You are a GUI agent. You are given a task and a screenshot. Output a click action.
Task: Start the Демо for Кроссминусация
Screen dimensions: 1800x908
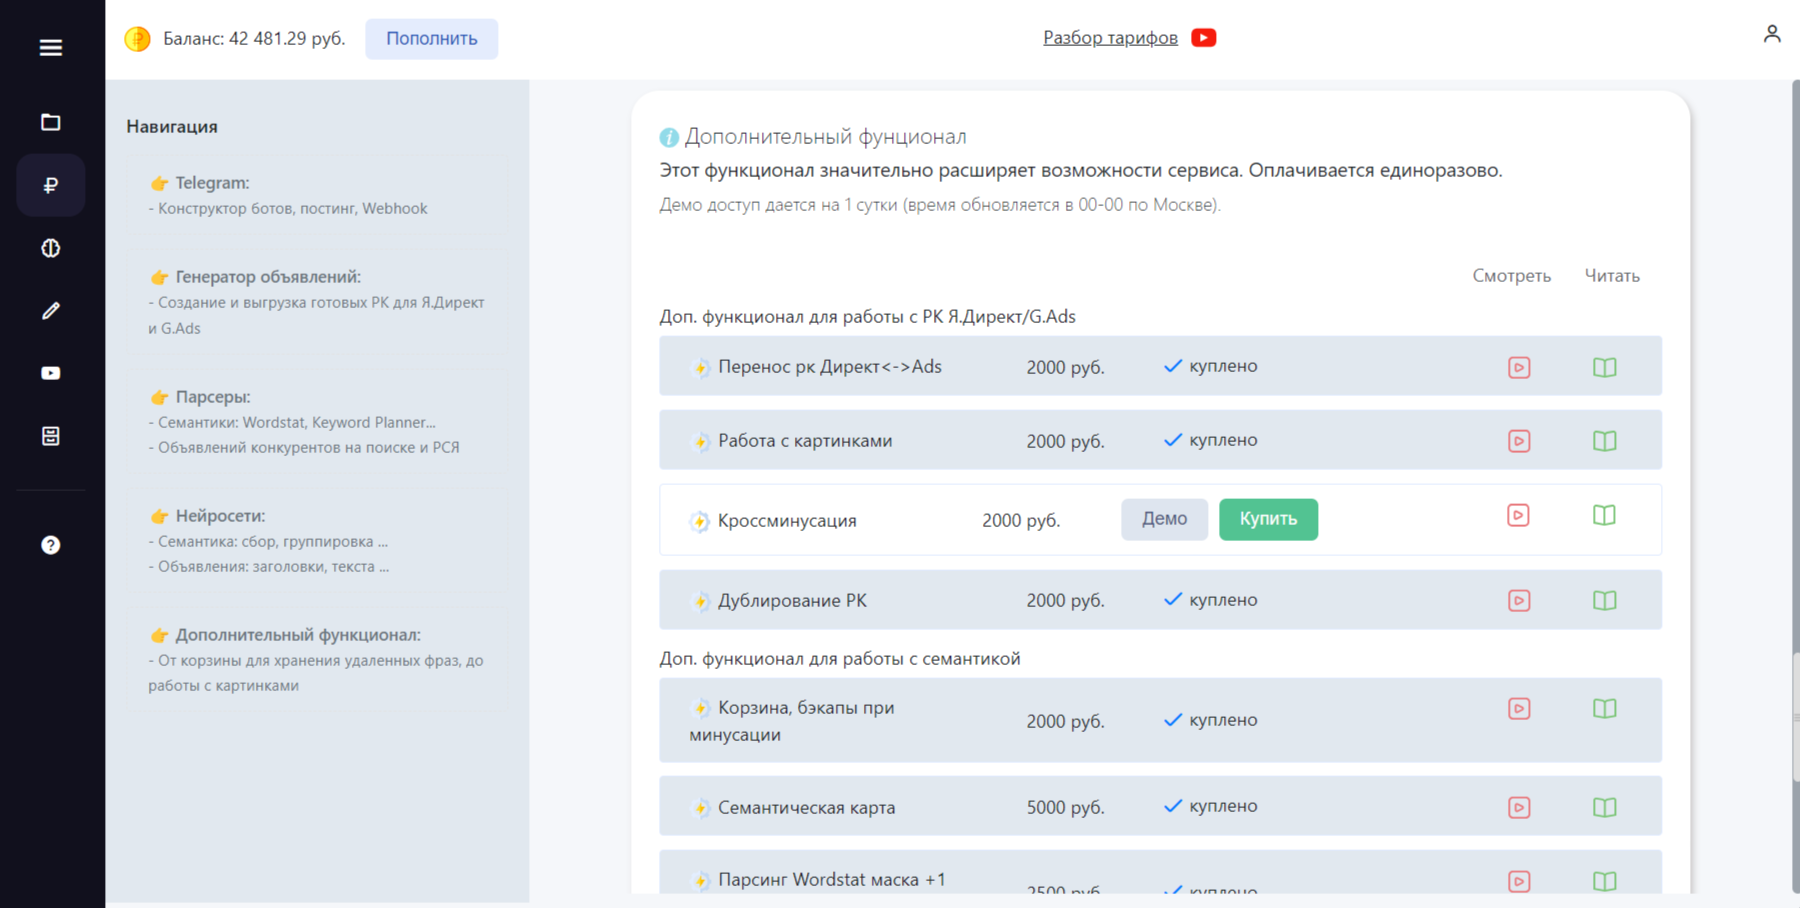(1164, 519)
